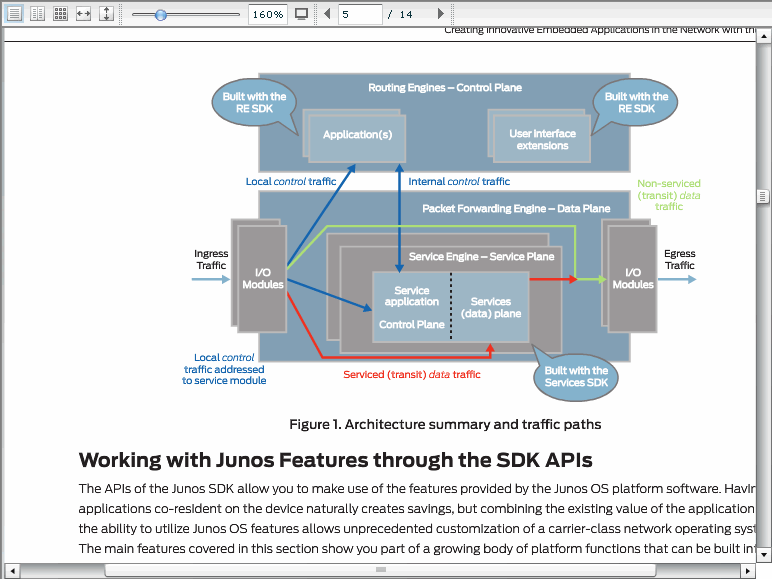Click left 'I/O Modules' block
The image size is (772, 579).
(x=262, y=279)
